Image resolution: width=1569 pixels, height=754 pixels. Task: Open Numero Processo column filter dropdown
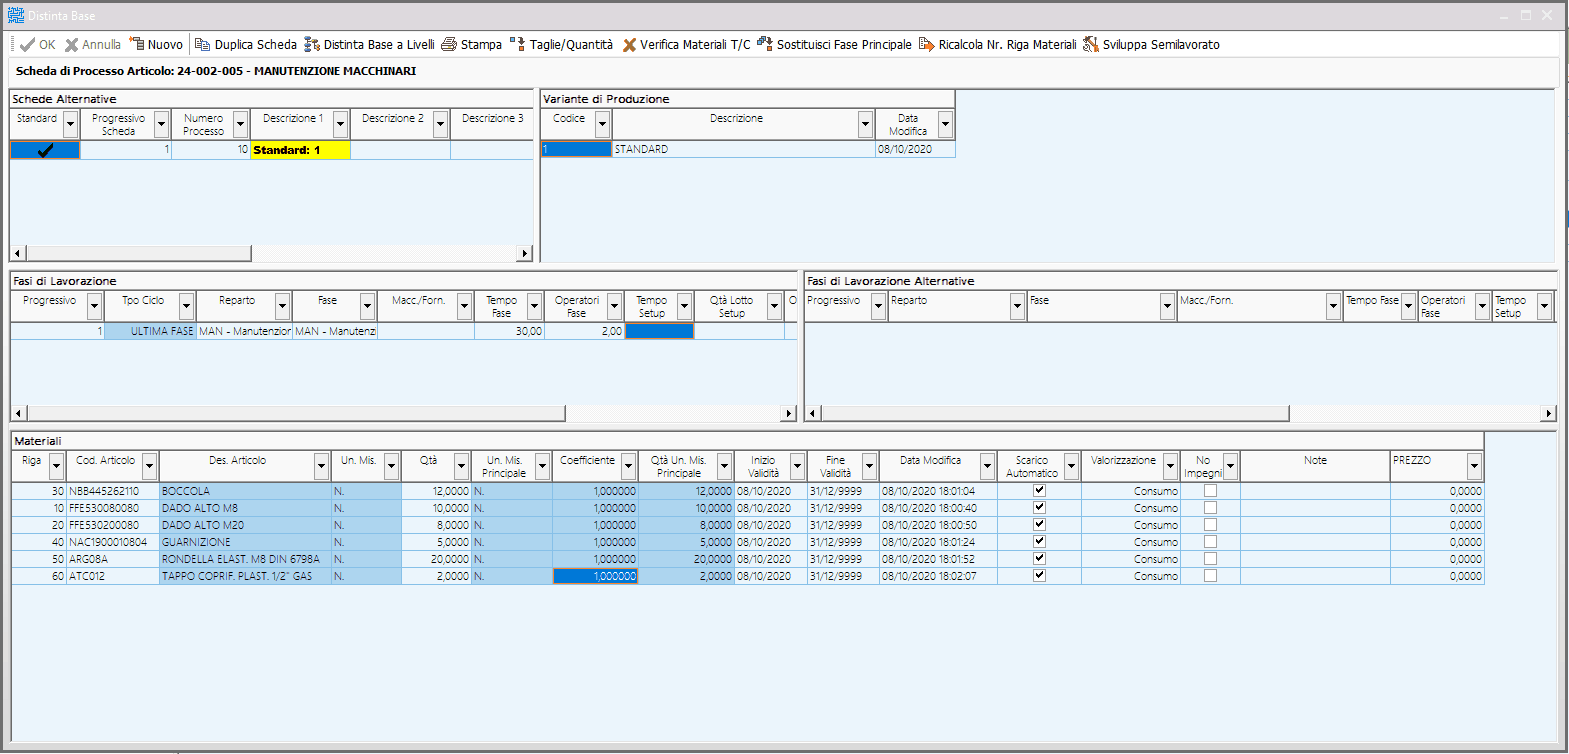point(240,124)
